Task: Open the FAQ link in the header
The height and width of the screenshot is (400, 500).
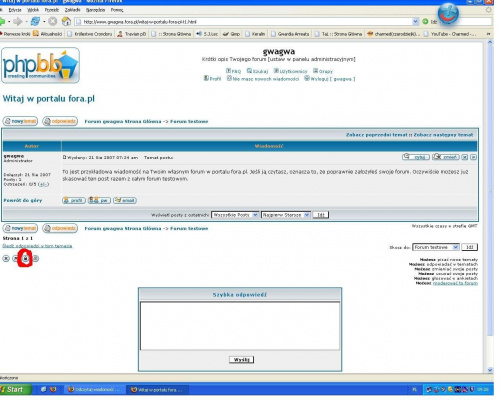Action: click(233, 71)
